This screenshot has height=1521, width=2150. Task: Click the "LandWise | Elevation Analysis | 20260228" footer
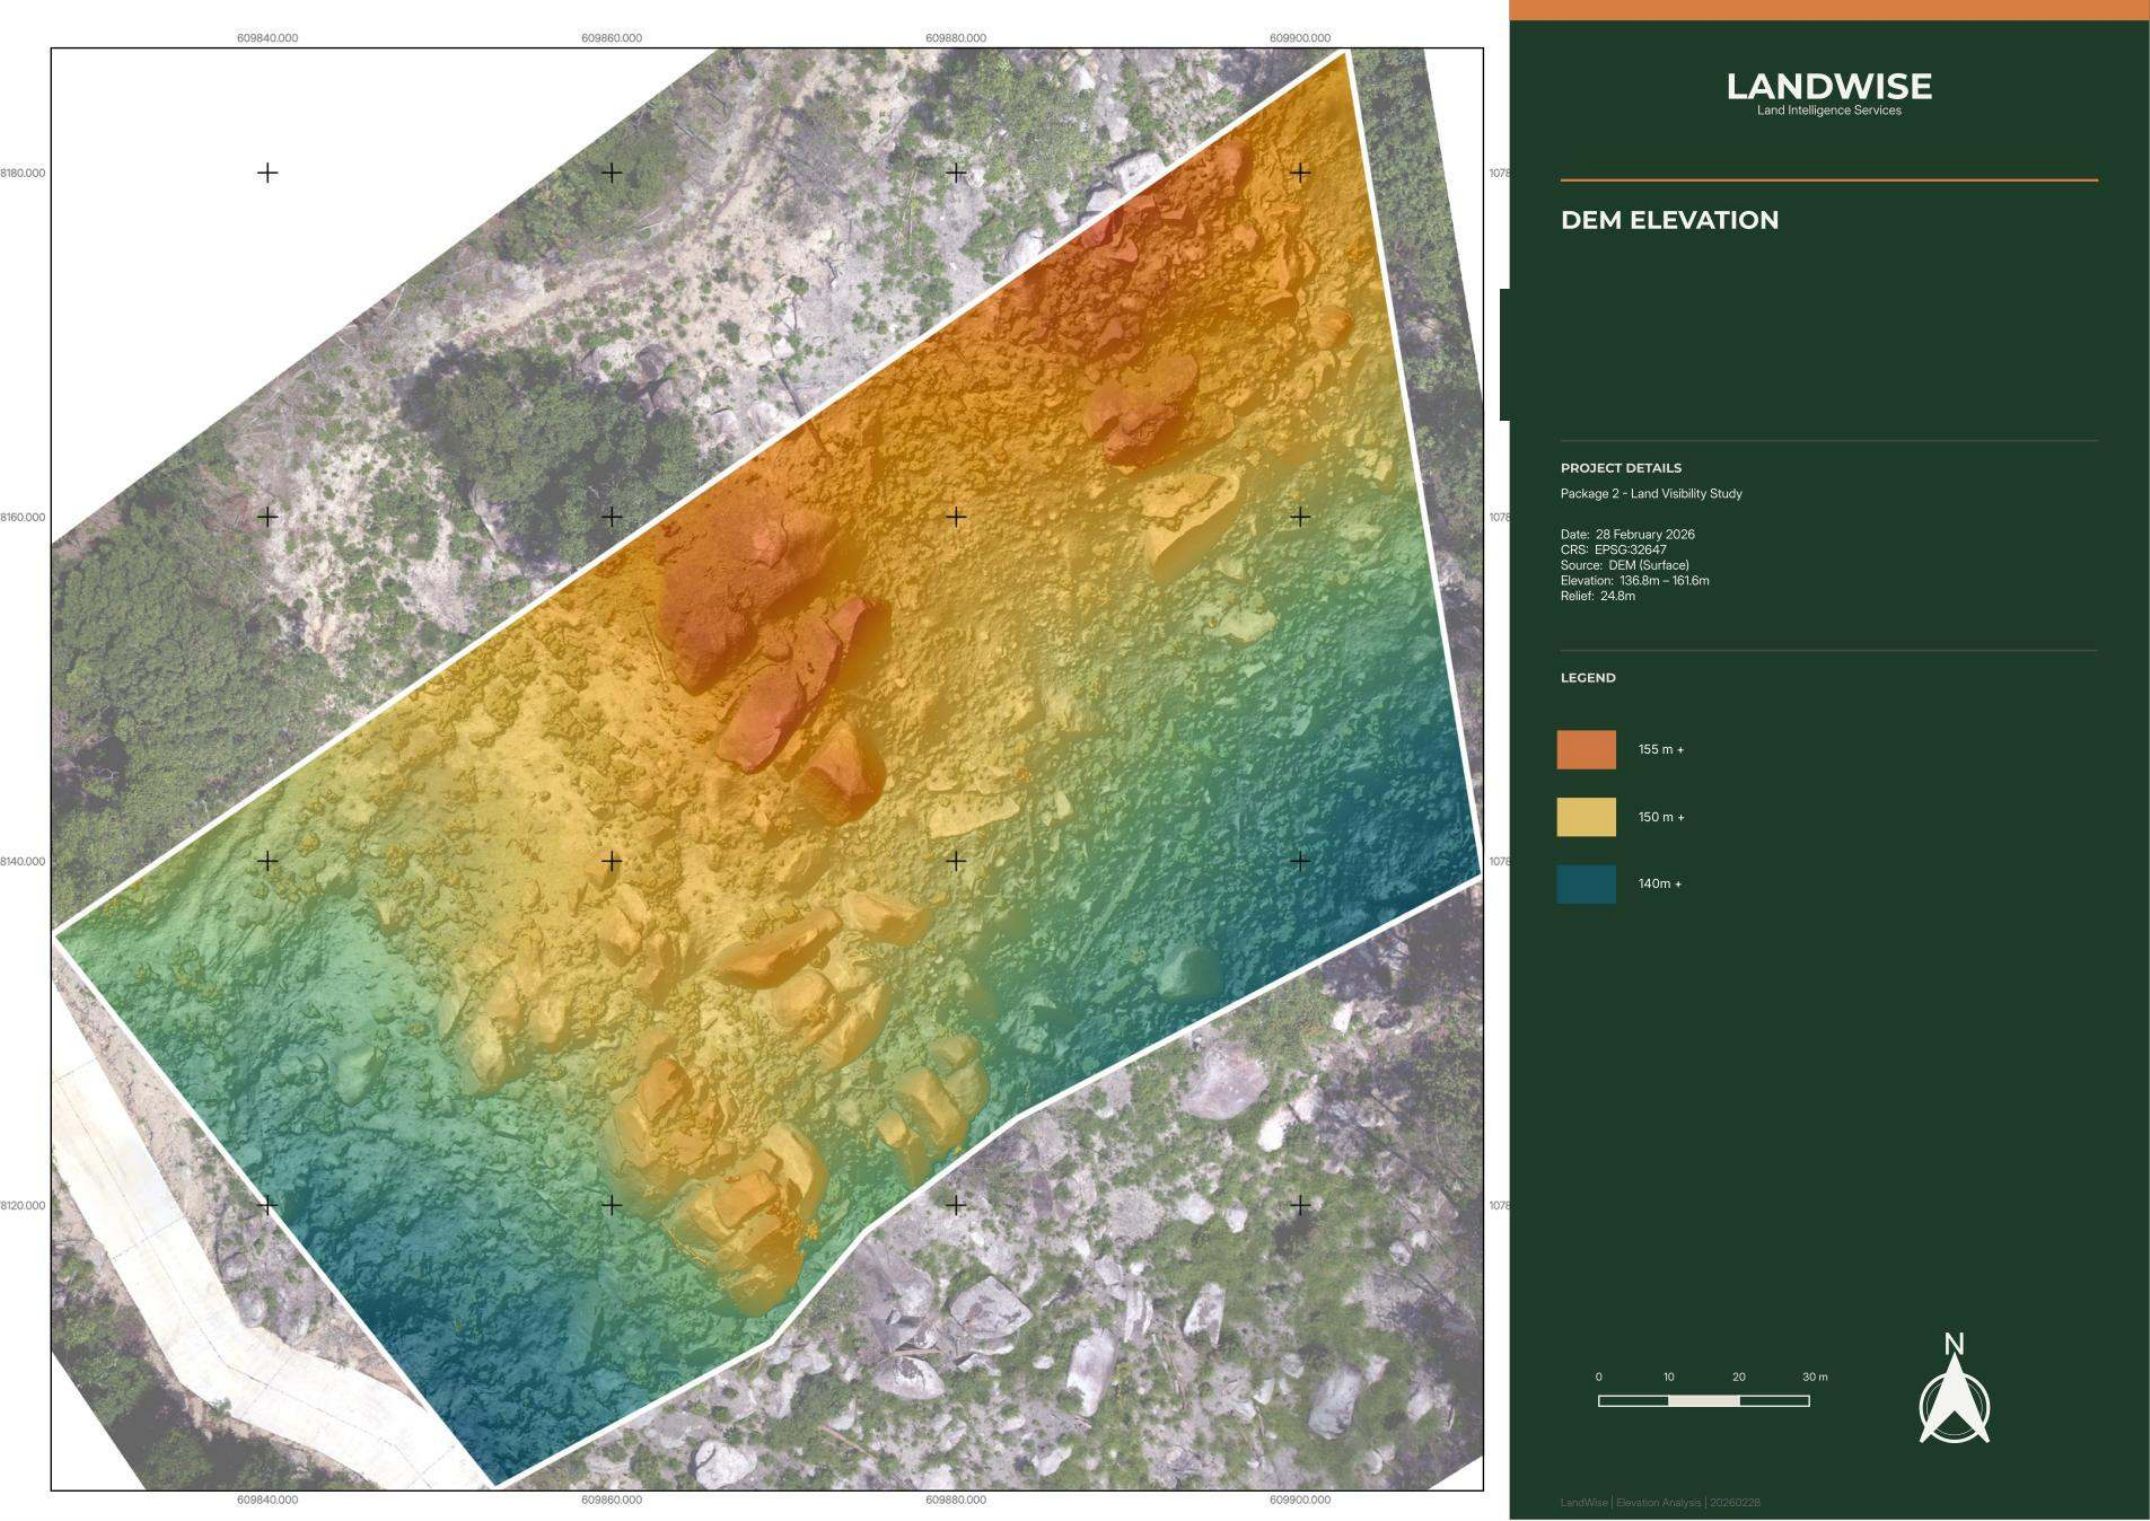[1660, 1503]
